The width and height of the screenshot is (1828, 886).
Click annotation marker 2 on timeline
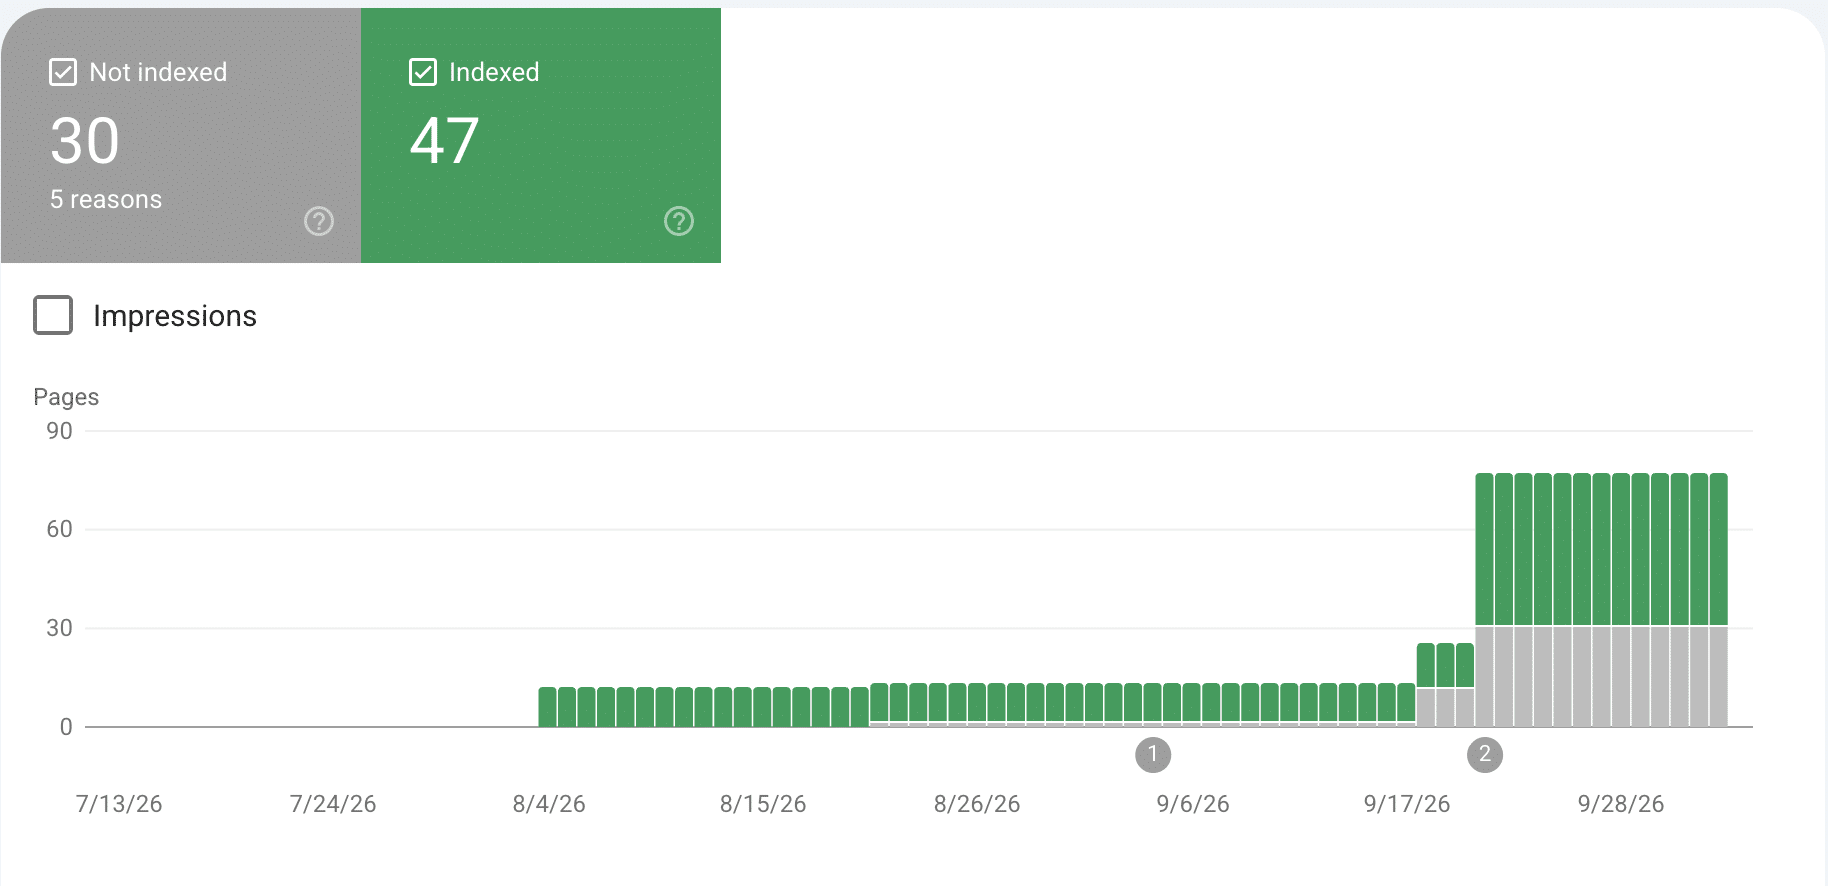point(1485,754)
